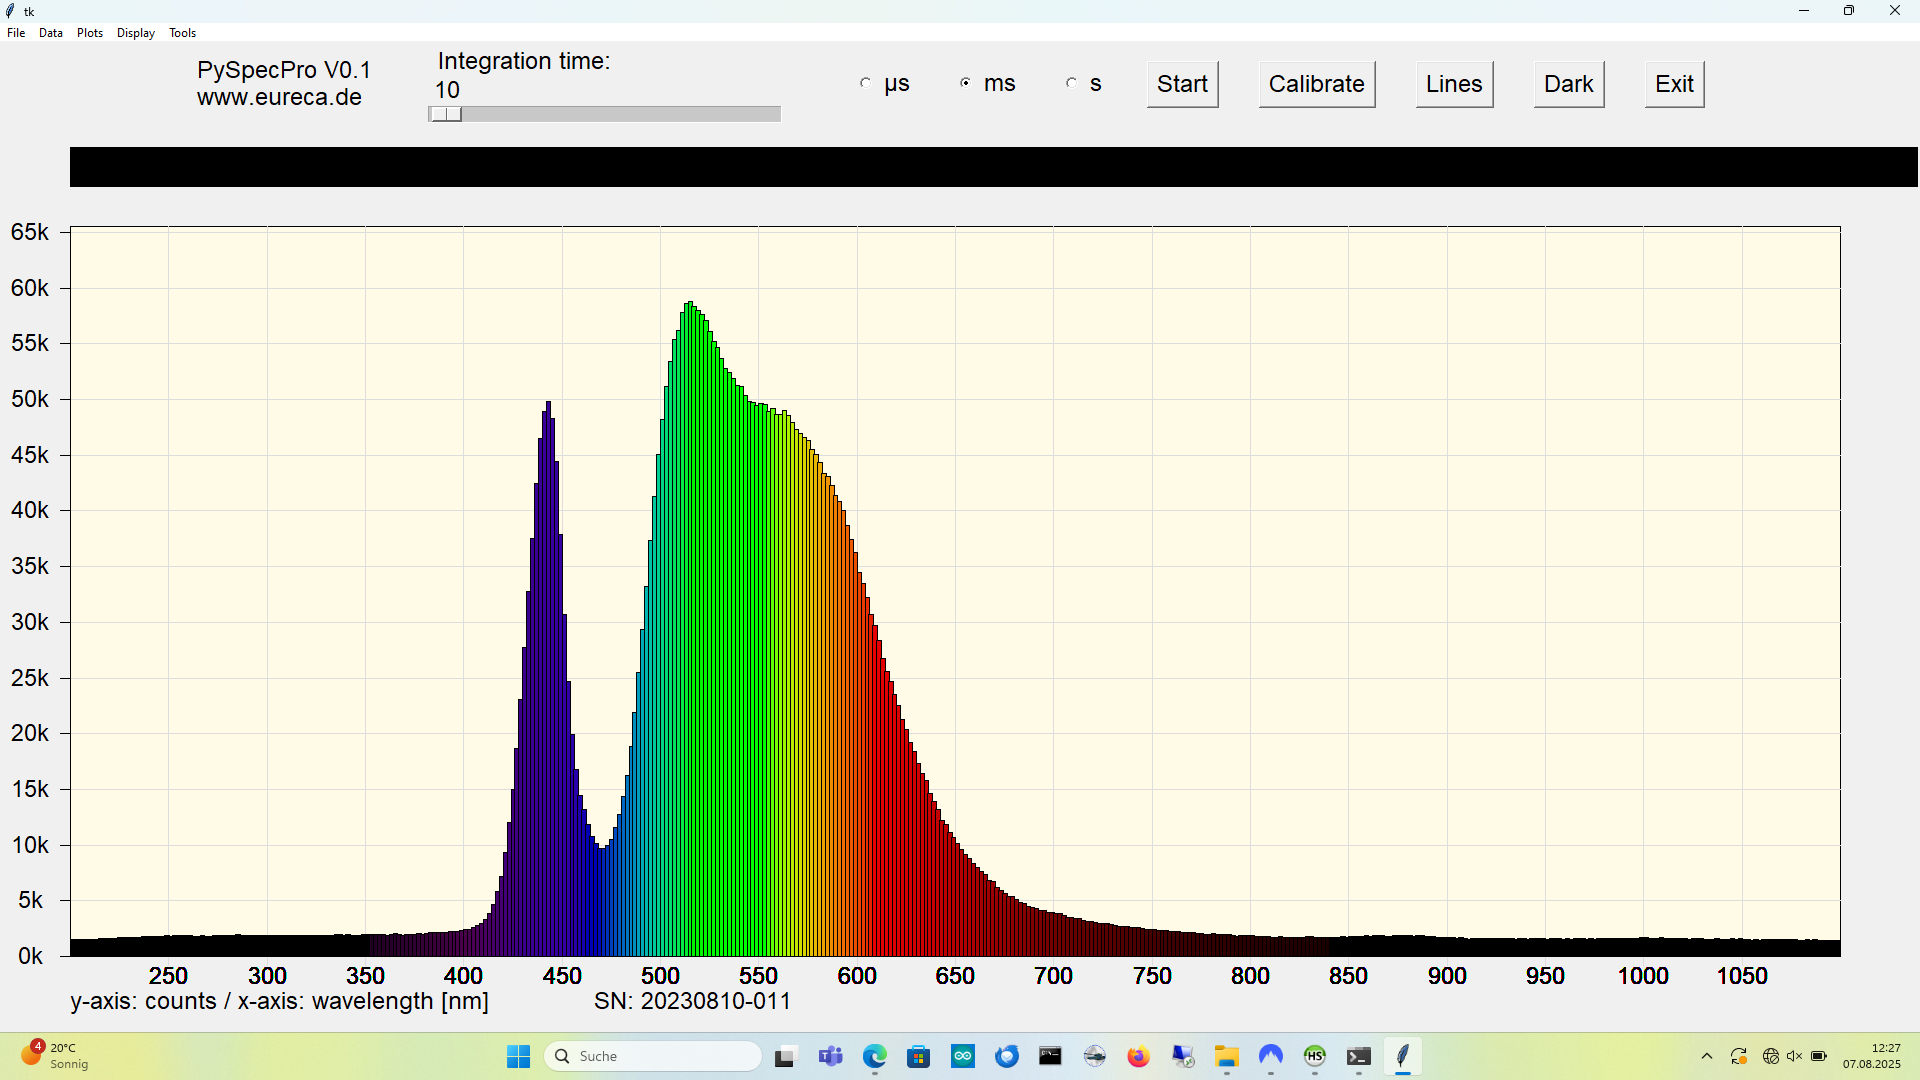The image size is (1920, 1080).
Task: Open the File menu
Action: 16,33
